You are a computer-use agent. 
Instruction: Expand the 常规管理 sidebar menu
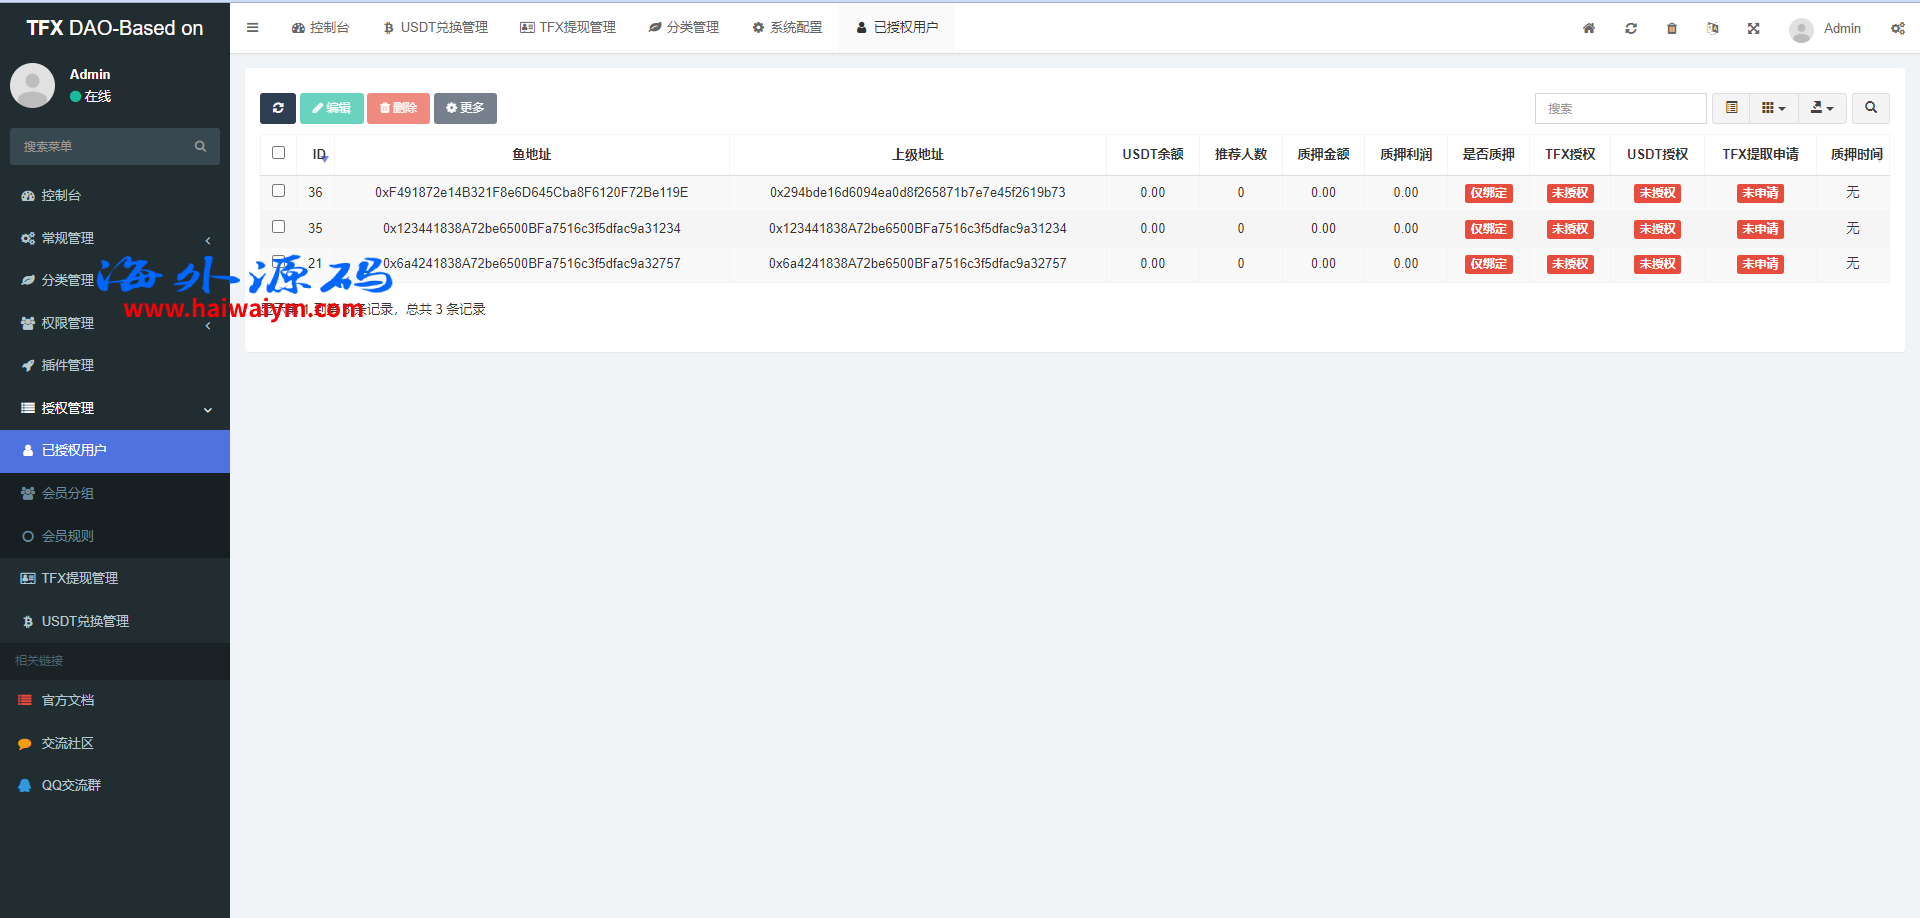pos(115,238)
